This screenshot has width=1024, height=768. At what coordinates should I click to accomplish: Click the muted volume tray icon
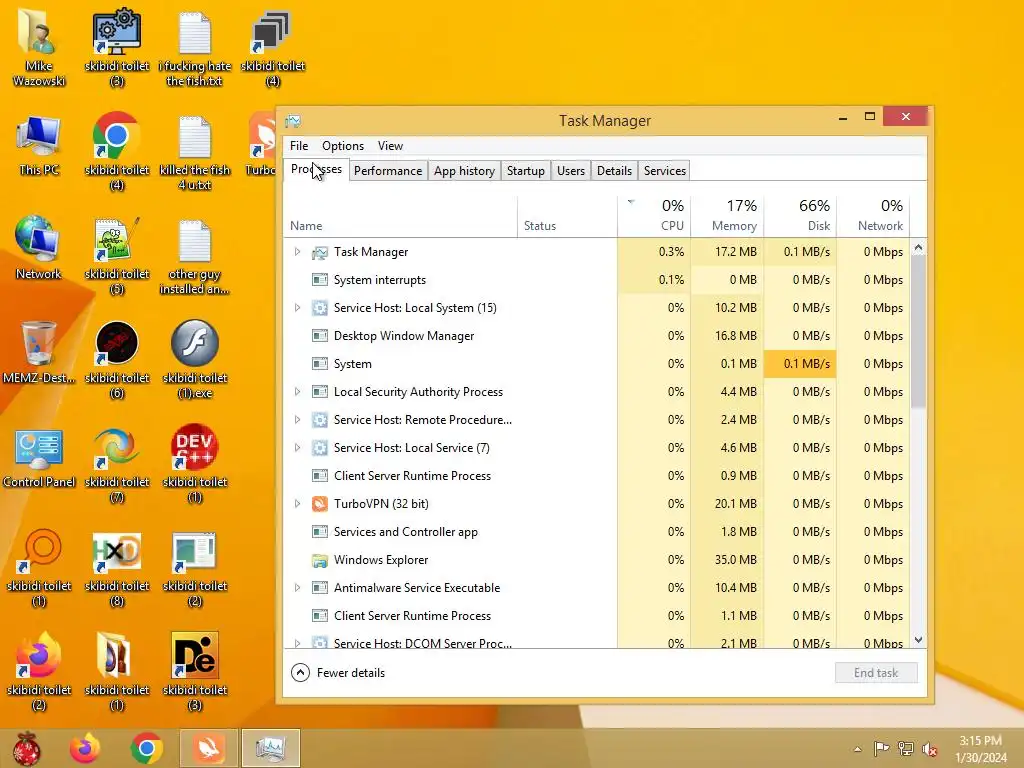tap(930, 749)
